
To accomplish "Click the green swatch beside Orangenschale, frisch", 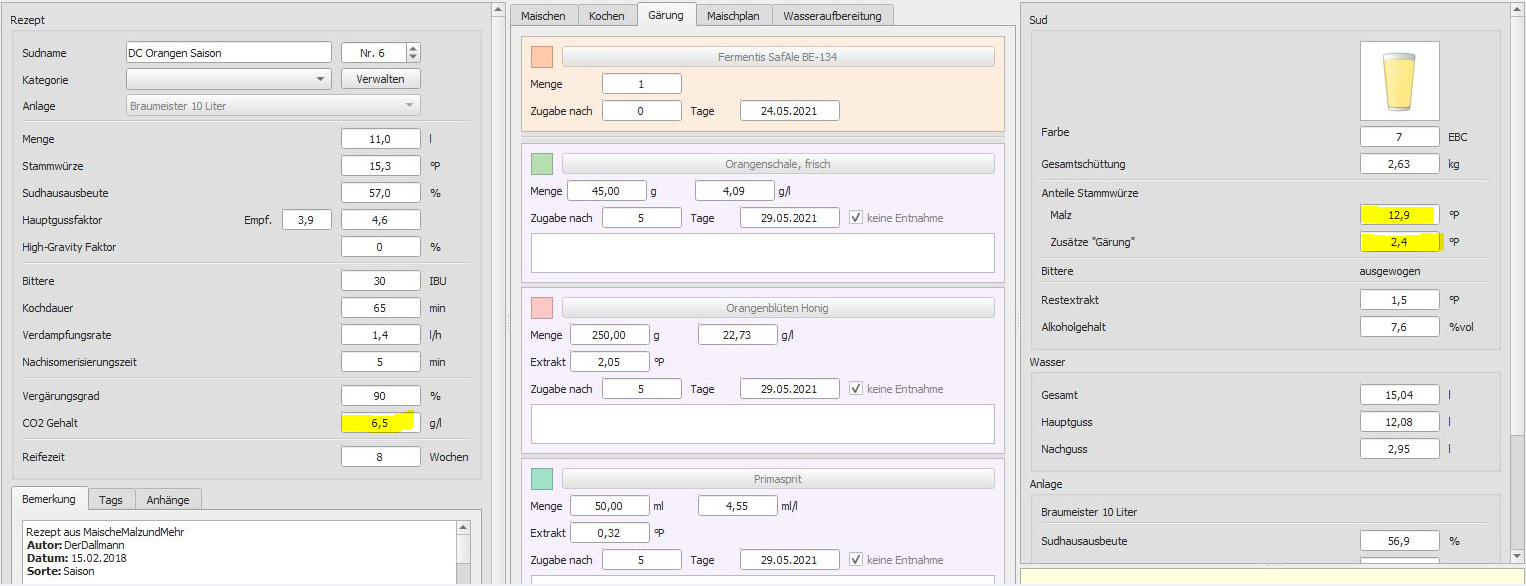I will pyautogui.click(x=542, y=164).
